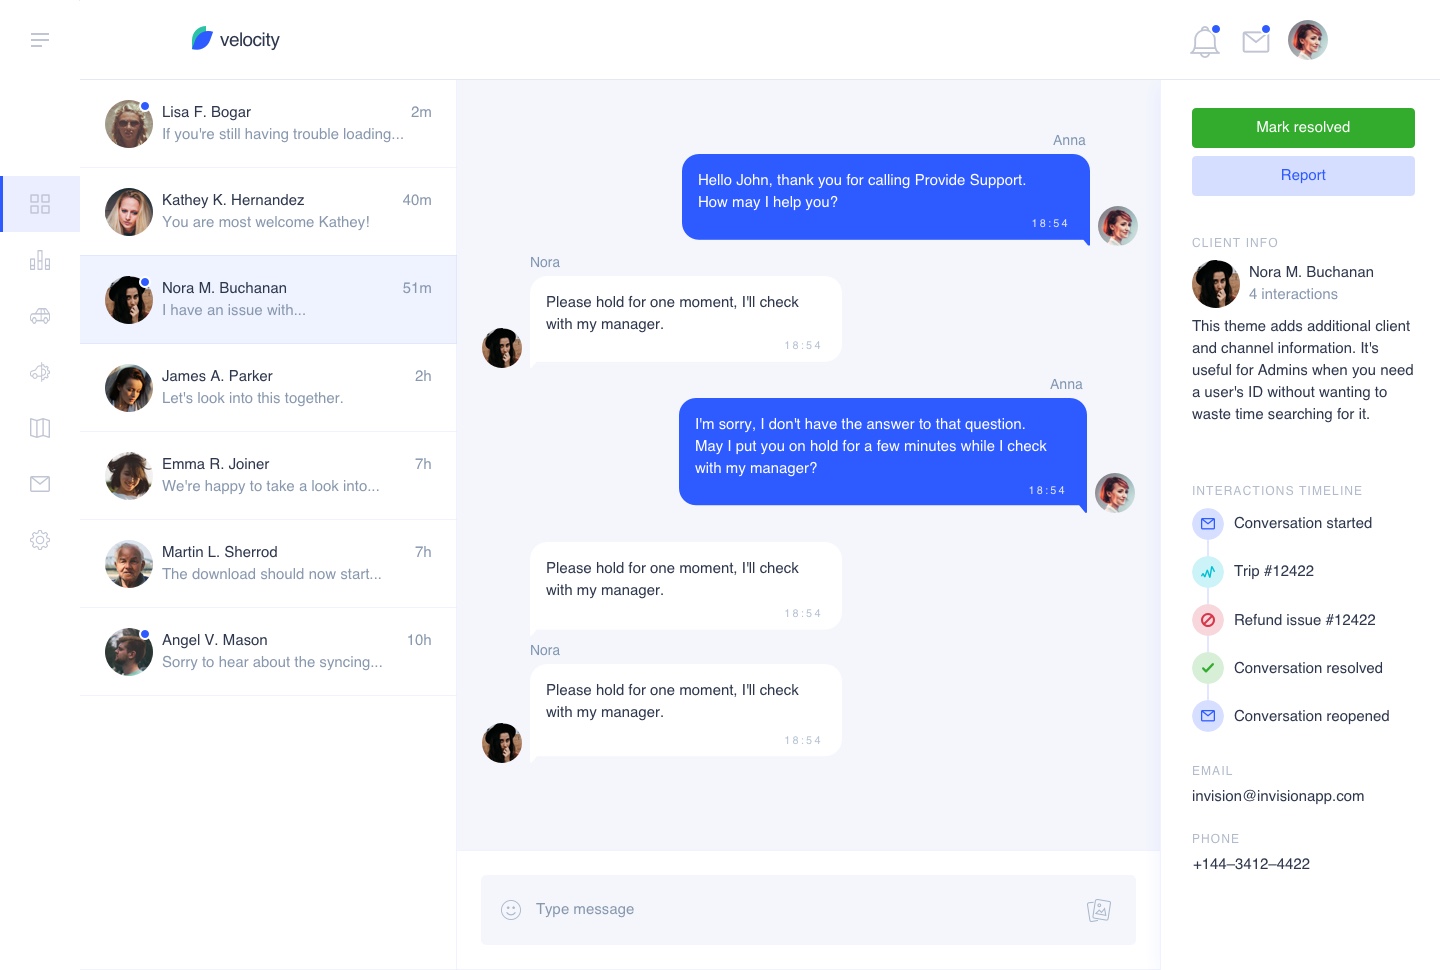Open the mail envelope in the header
Screen dimensions: 1440x970
[x=1256, y=41]
